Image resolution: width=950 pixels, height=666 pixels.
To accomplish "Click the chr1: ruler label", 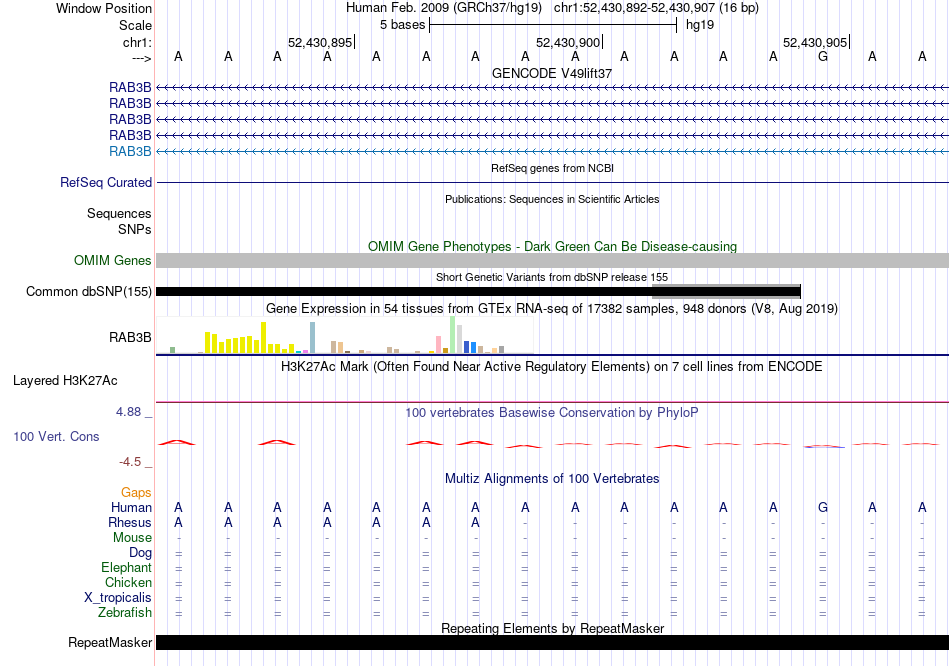I will pos(137,42).
